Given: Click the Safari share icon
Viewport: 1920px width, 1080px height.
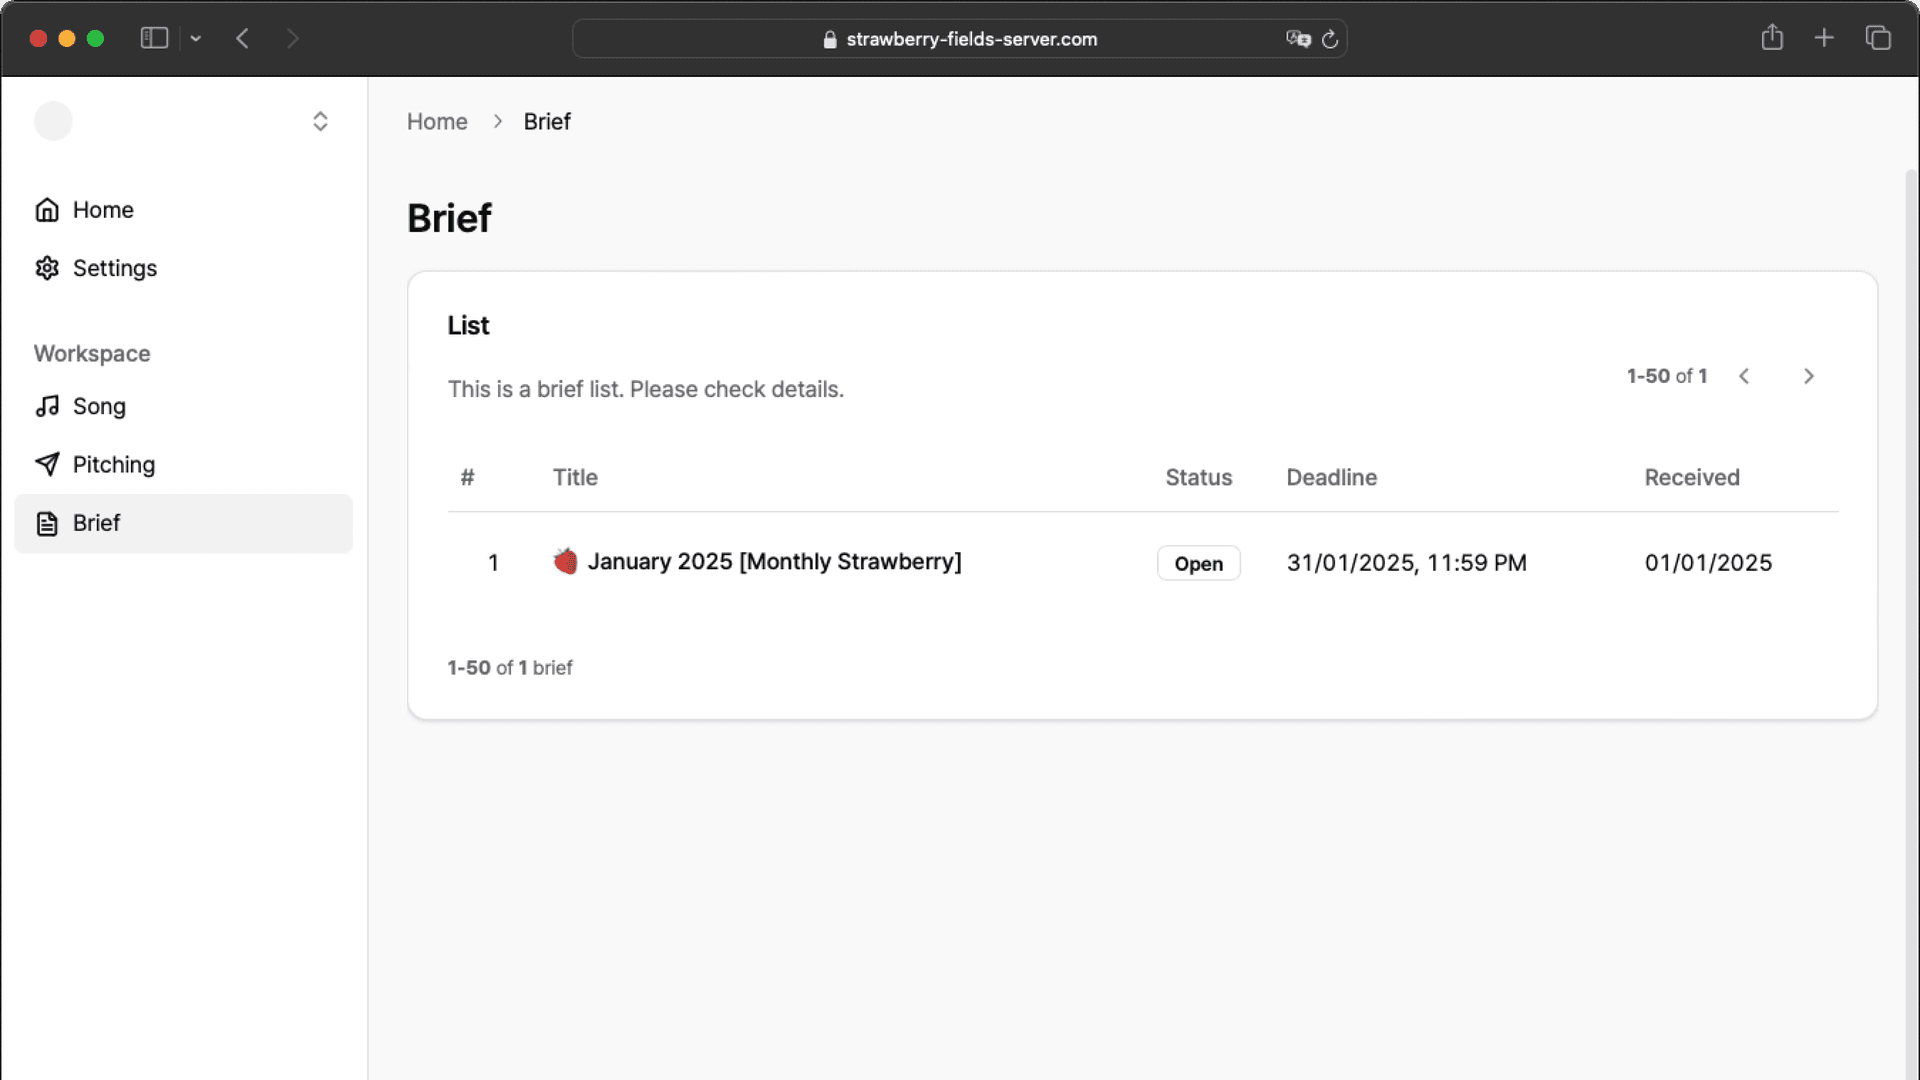Looking at the screenshot, I should (1772, 38).
